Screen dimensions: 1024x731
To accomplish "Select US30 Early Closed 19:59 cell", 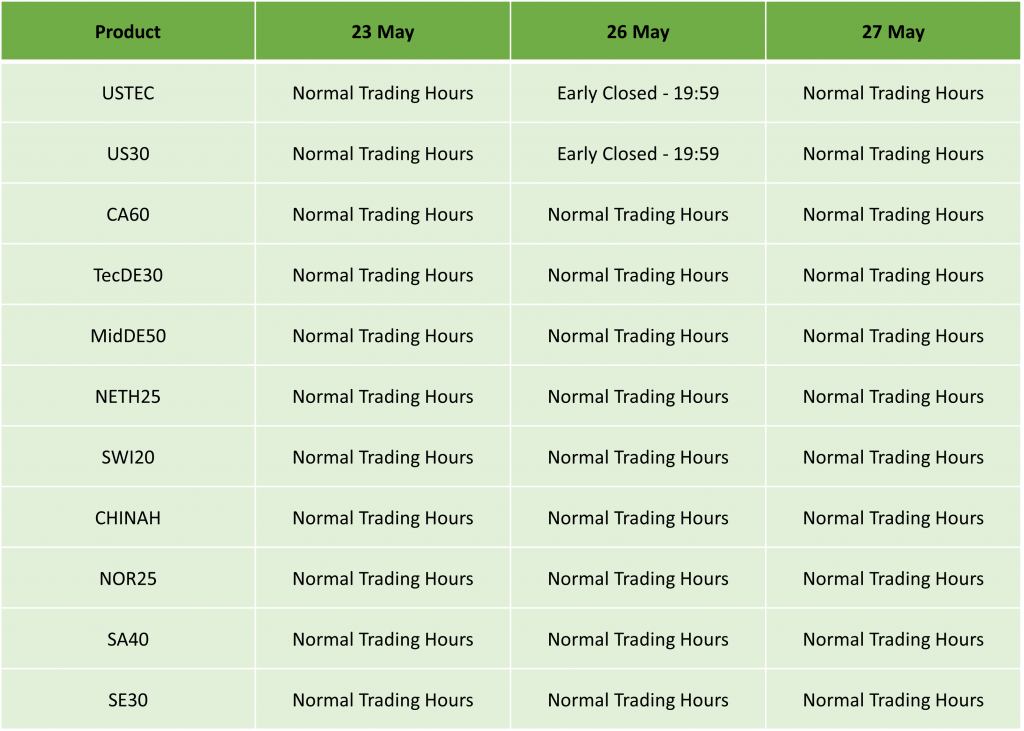I will pos(638,154).
